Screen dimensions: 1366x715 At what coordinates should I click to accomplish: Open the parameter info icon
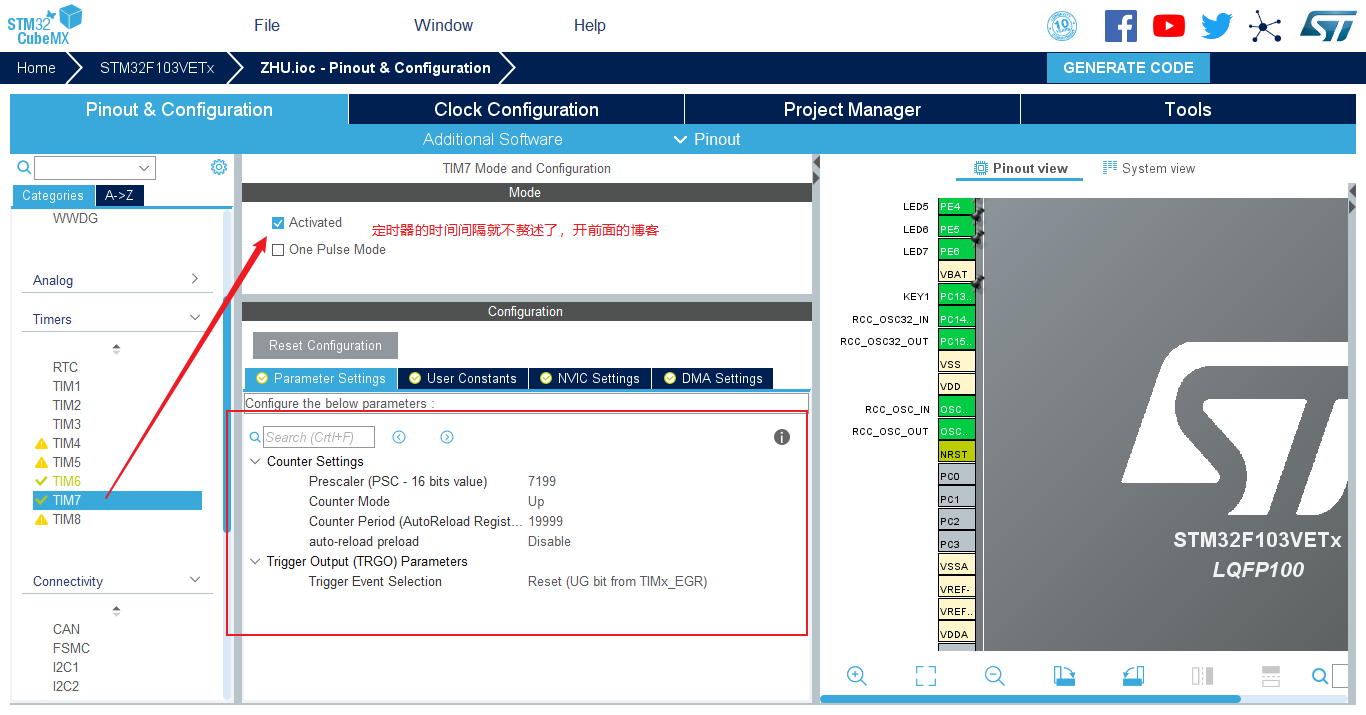(x=782, y=437)
